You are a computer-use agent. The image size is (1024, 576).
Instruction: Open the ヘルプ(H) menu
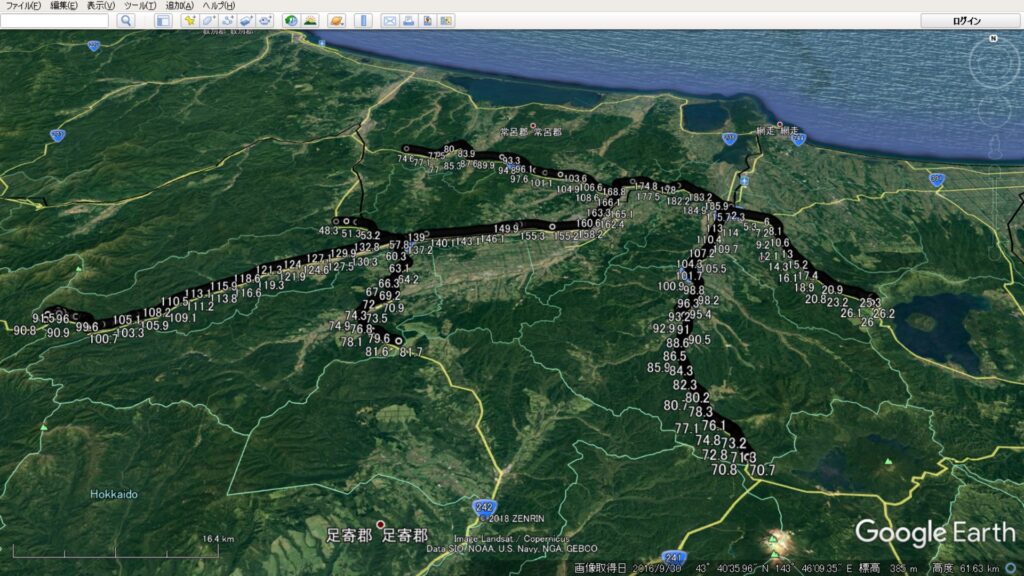[x=219, y=6]
